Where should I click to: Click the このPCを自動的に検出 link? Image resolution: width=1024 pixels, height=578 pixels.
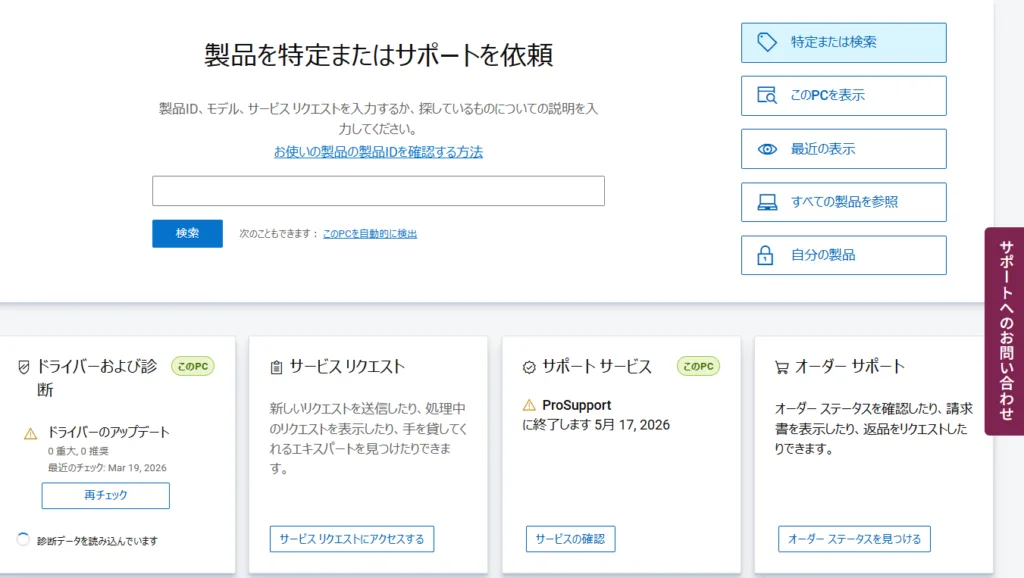click(369, 234)
